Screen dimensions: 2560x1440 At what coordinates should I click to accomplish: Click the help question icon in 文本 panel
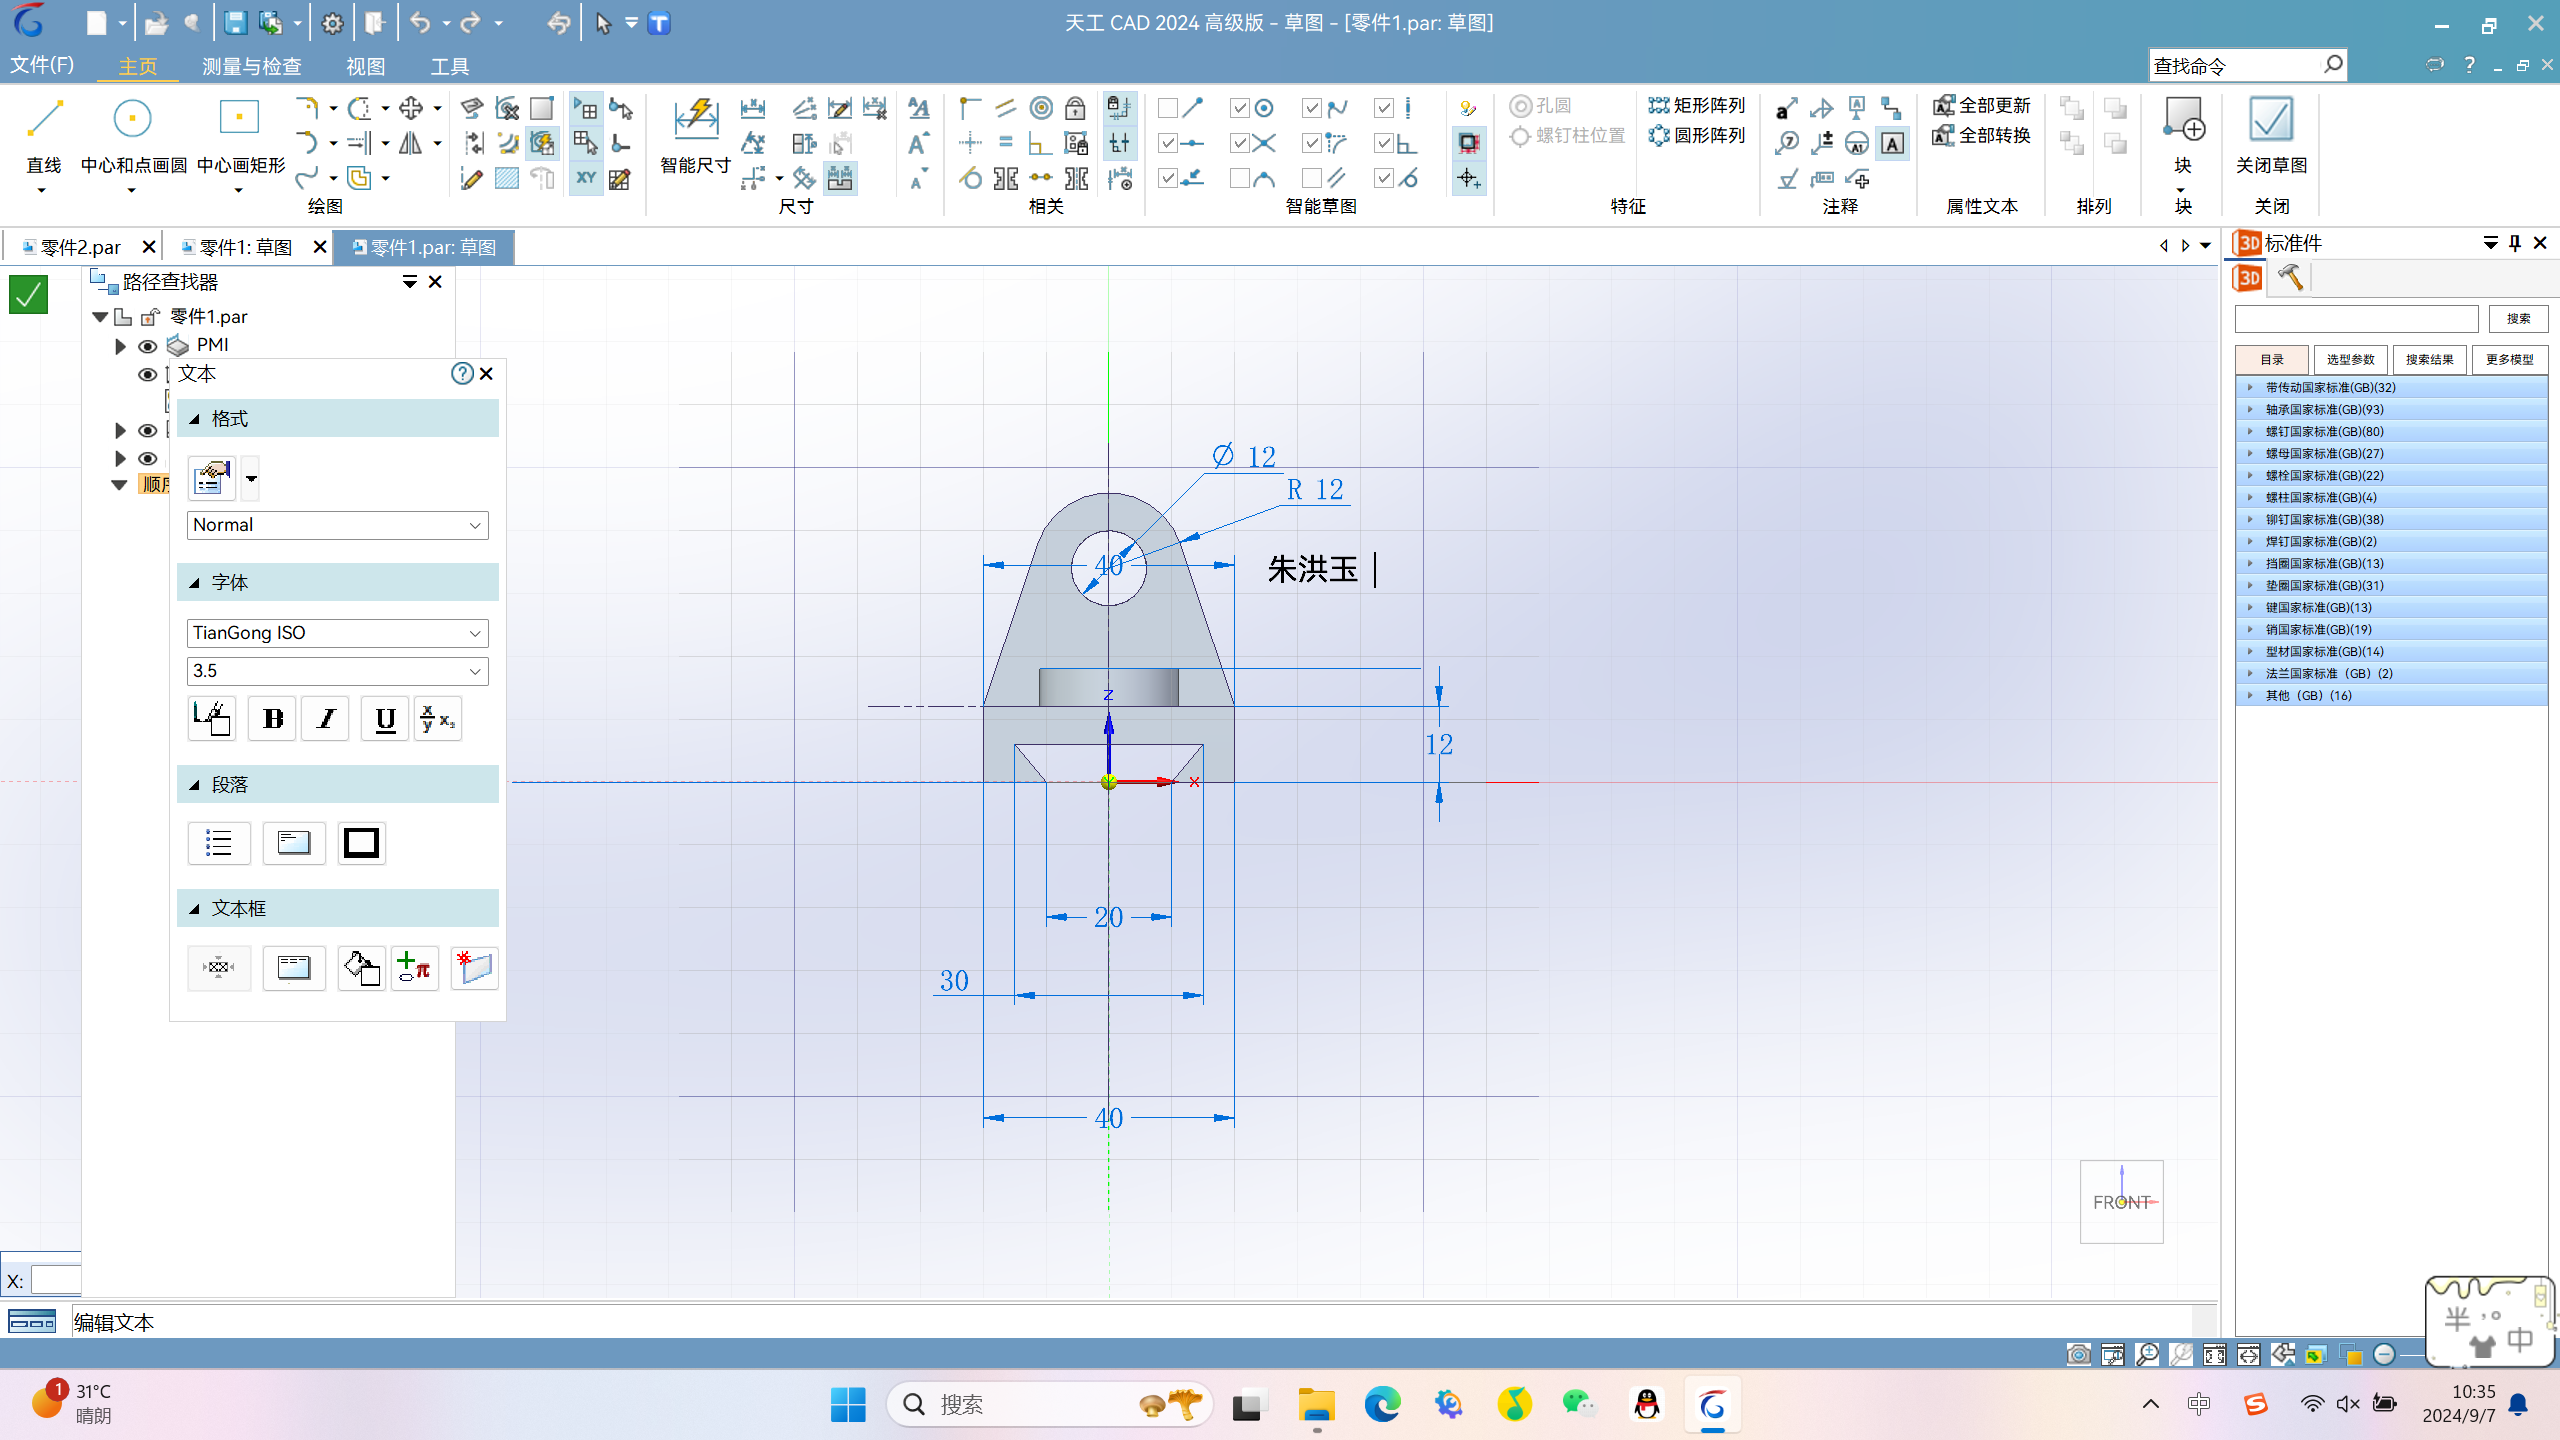tap(462, 373)
